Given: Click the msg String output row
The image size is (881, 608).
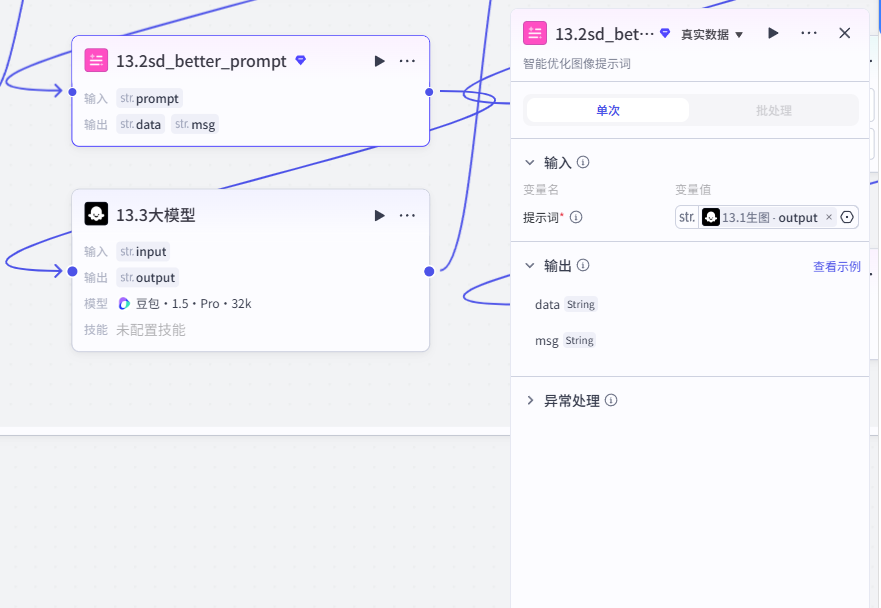Looking at the screenshot, I should click(x=565, y=341).
